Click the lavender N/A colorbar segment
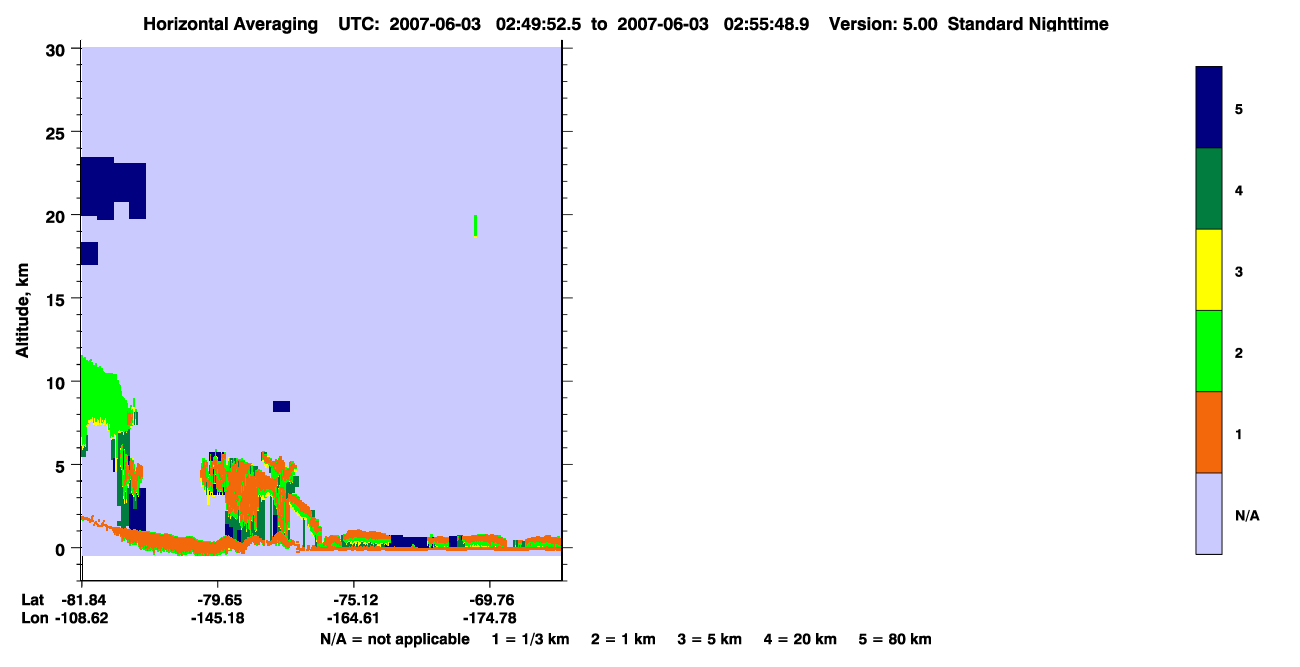This screenshot has height=667, width=1300. 1209,513
